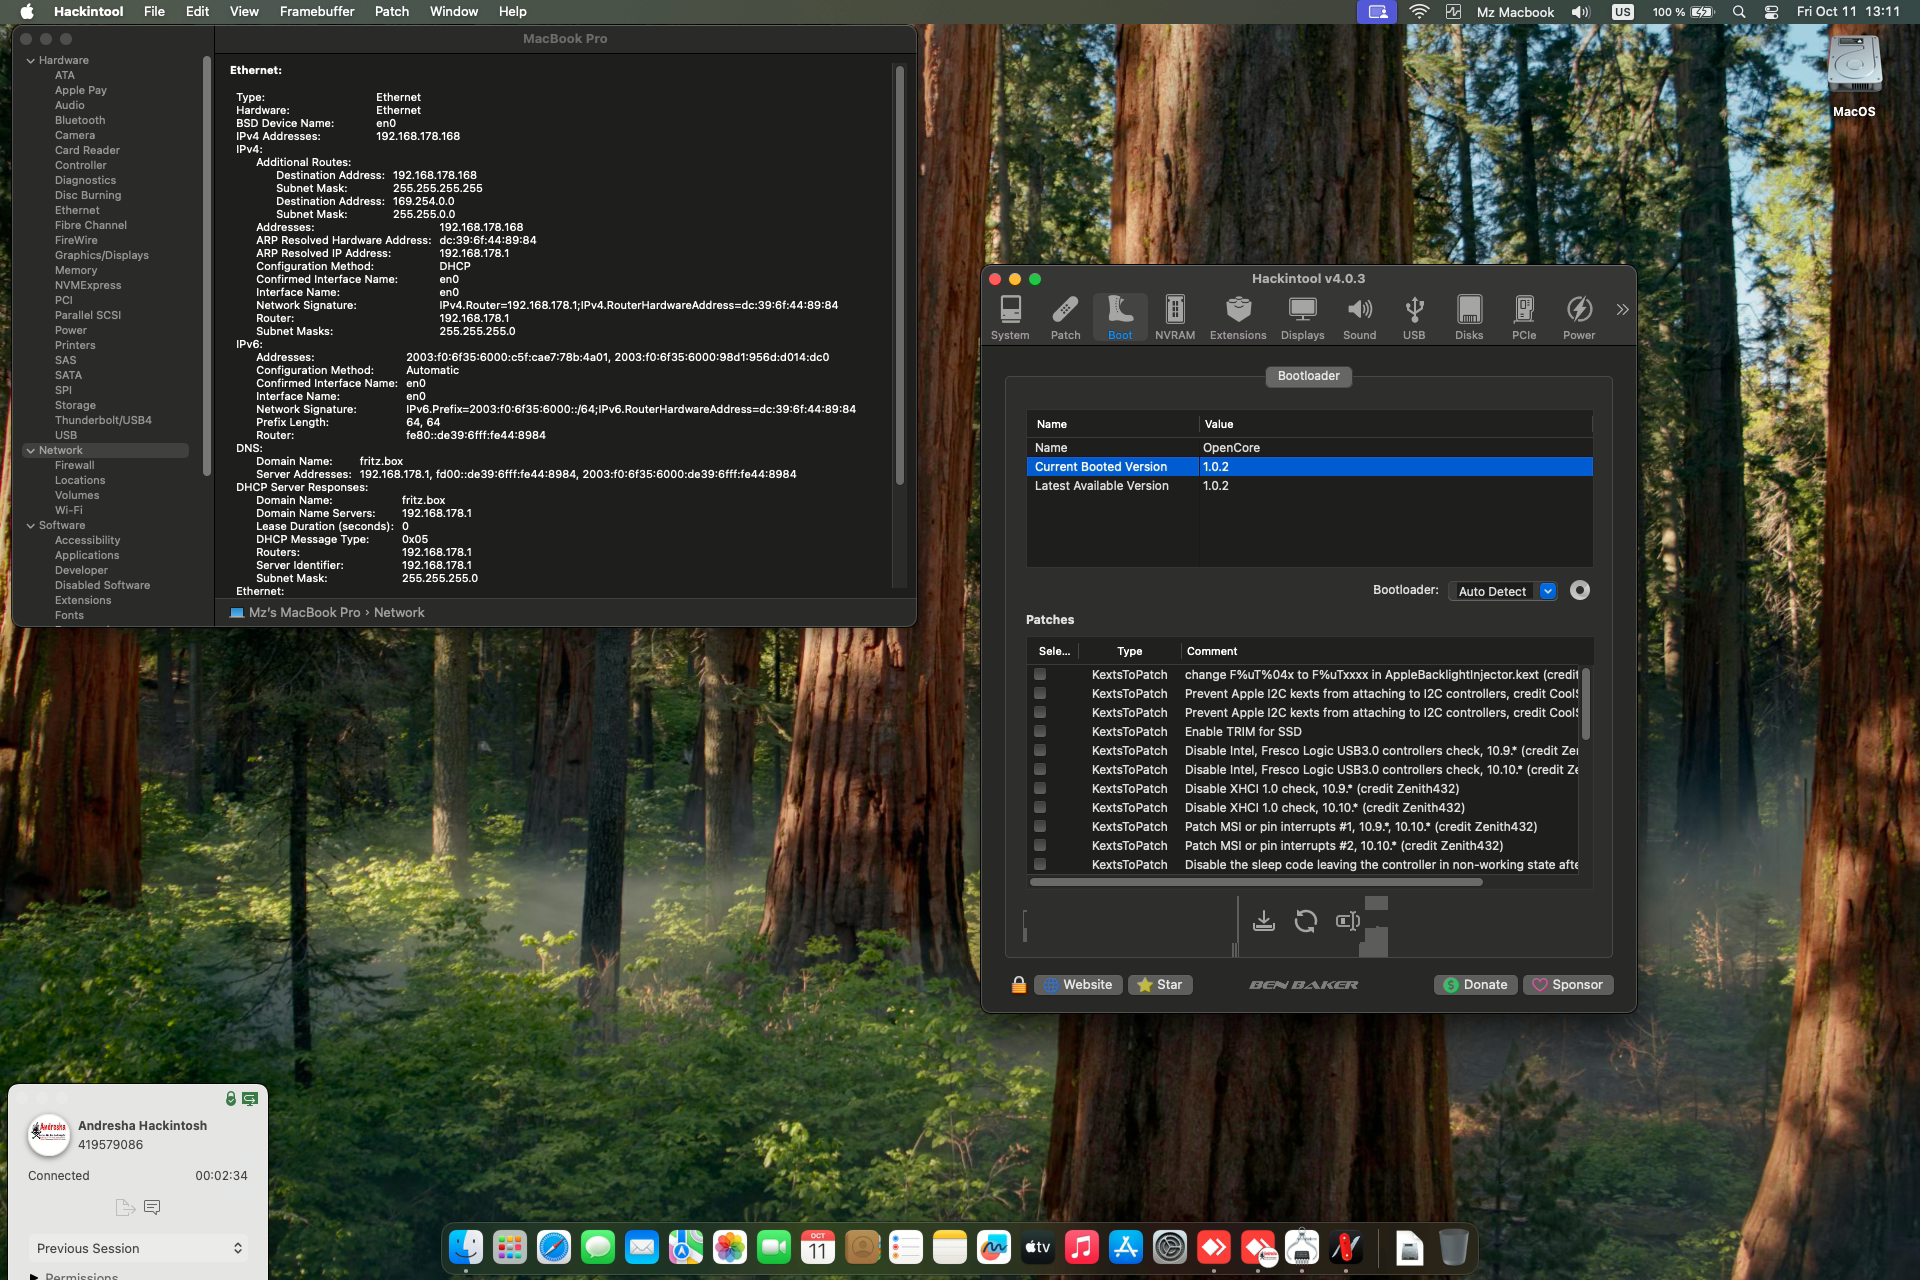Open the Patch tool in Hackintool

(x=1065, y=318)
